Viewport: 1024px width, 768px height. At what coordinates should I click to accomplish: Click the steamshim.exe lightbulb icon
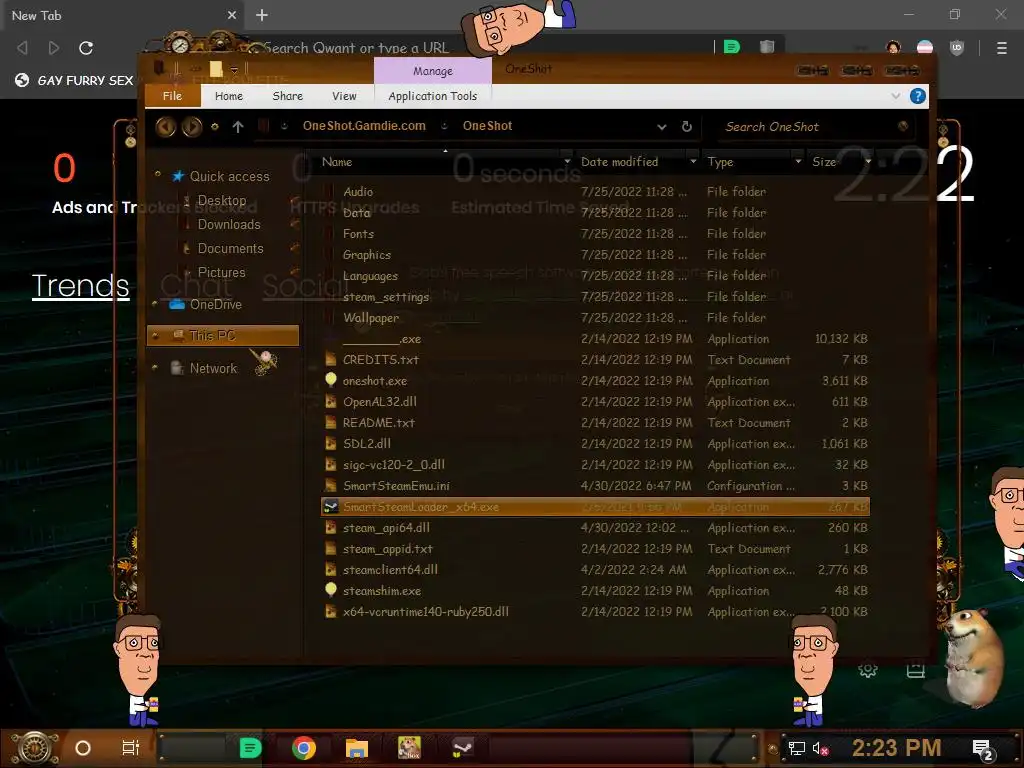(330, 590)
